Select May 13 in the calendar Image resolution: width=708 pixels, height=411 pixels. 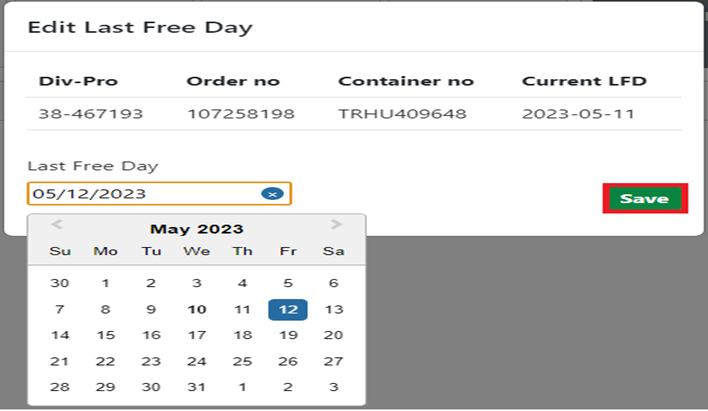[x=334, y=309]
